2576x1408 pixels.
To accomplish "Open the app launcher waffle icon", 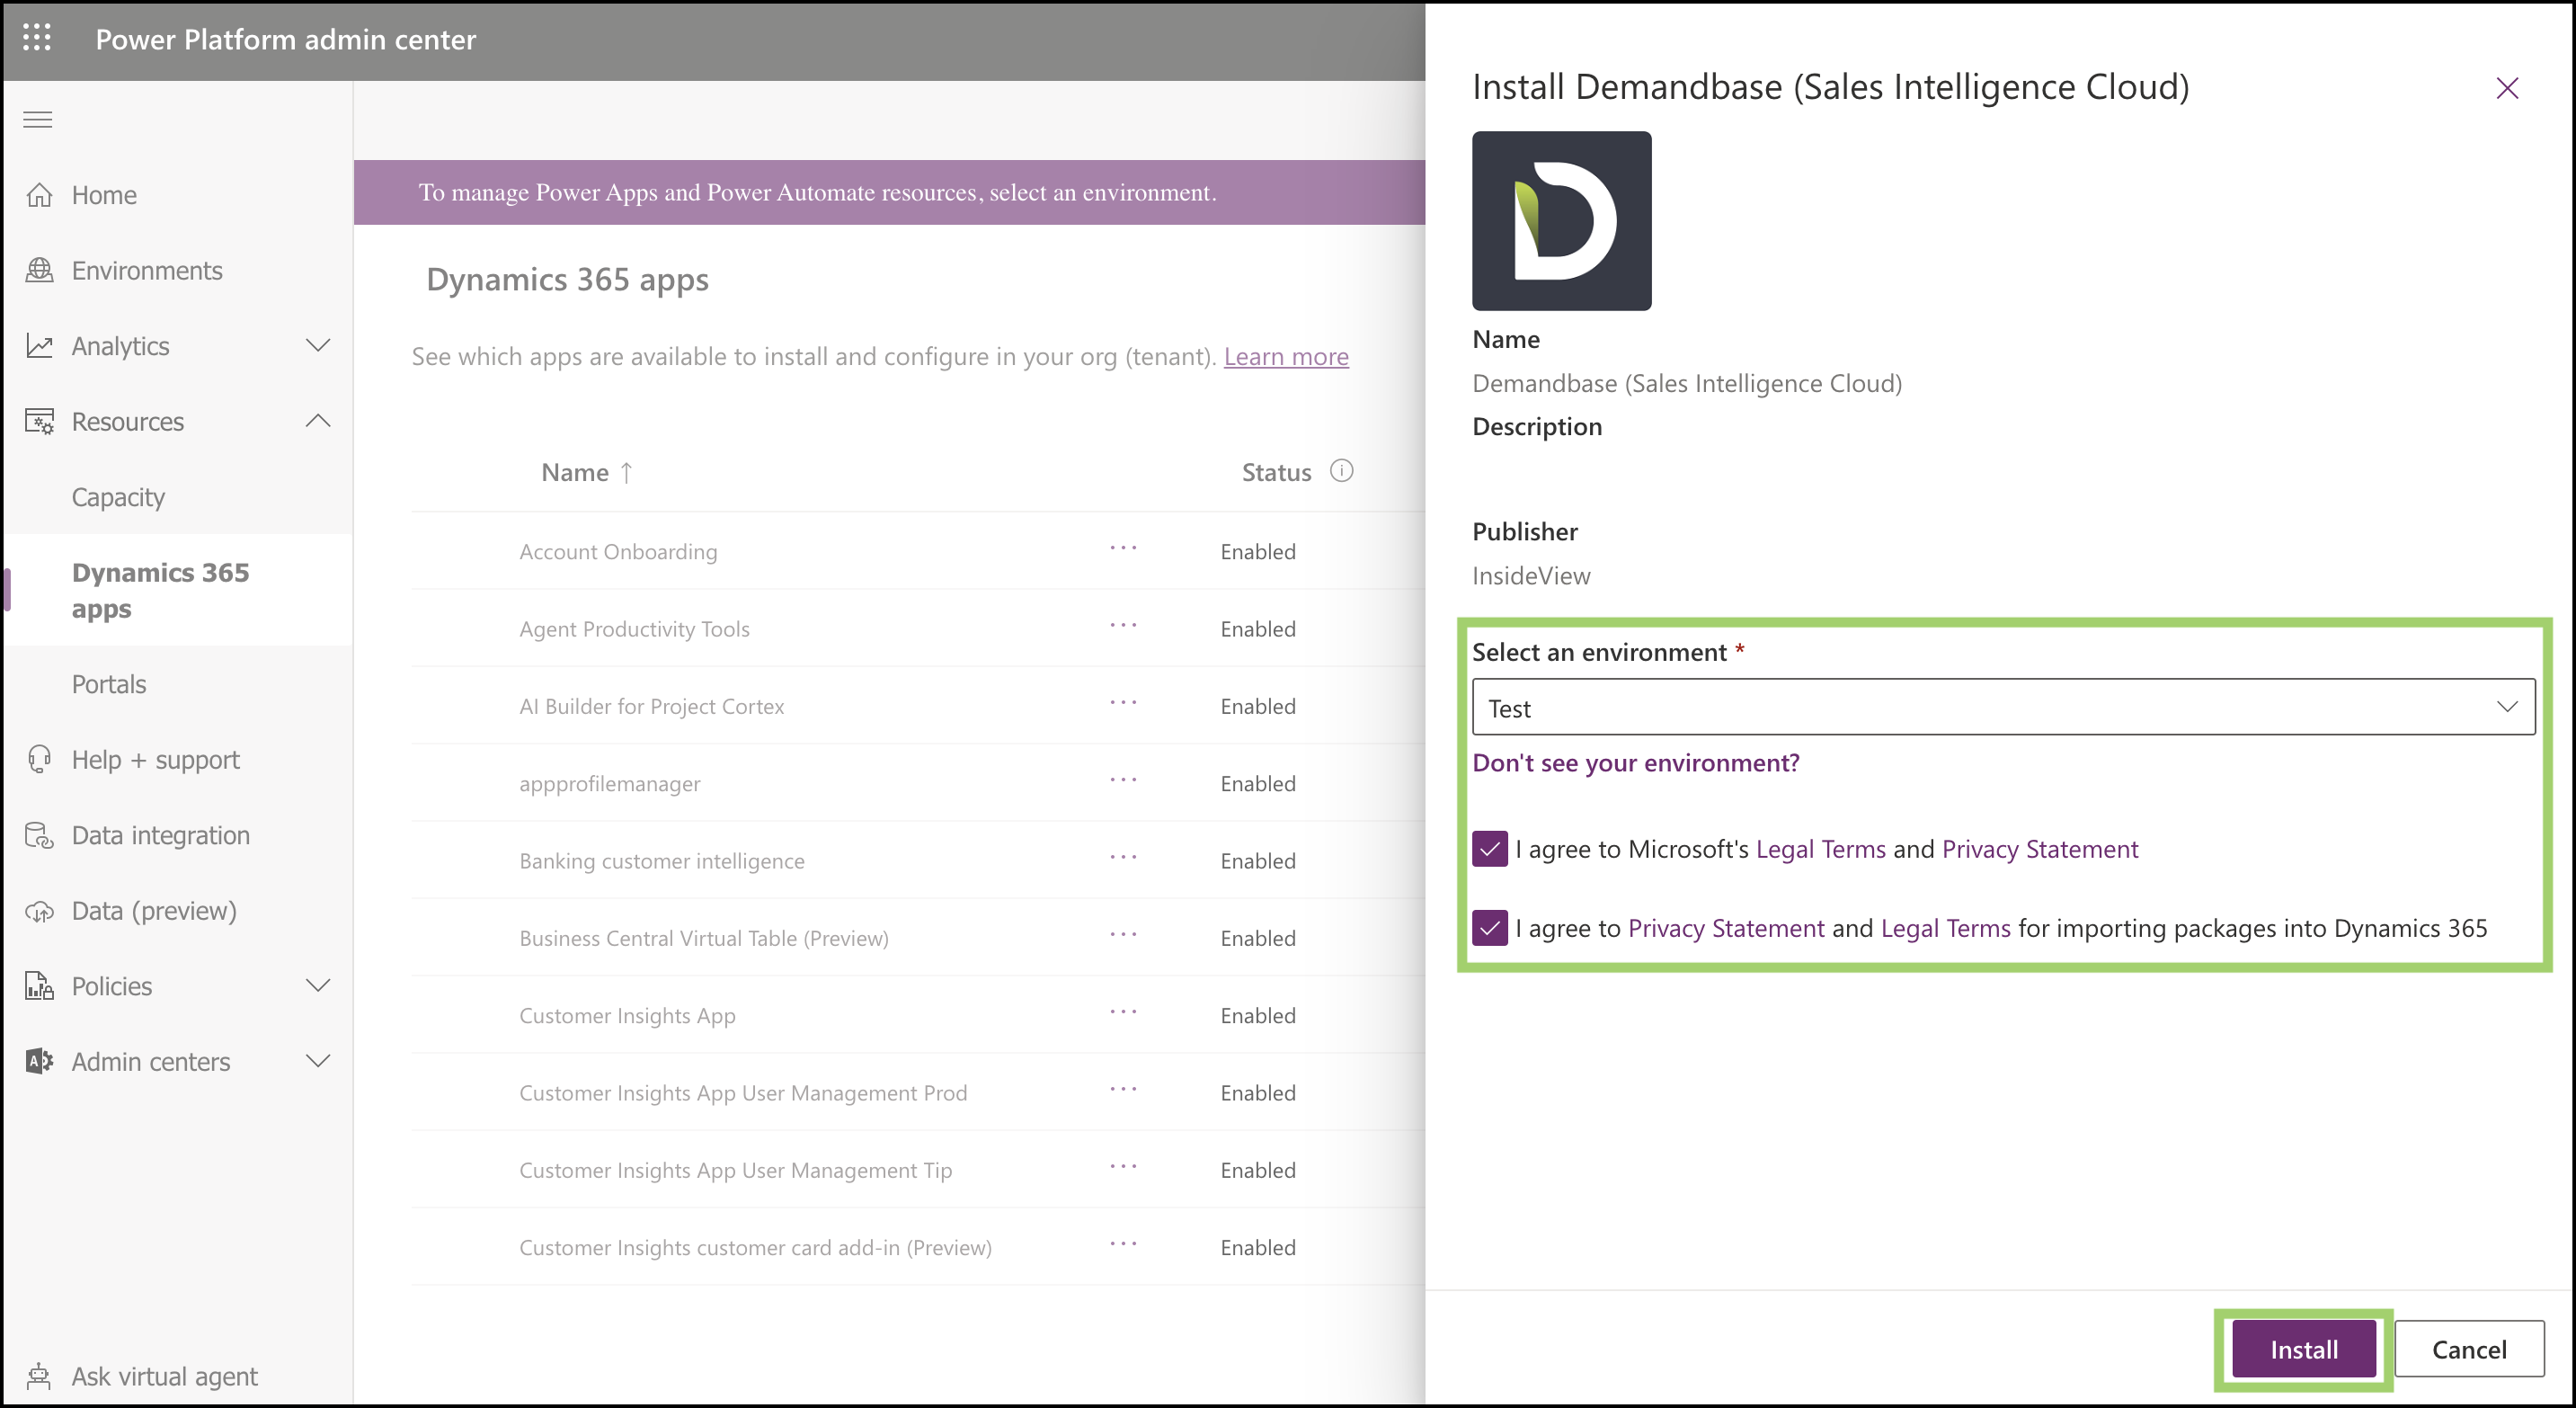I will [37, 38].
